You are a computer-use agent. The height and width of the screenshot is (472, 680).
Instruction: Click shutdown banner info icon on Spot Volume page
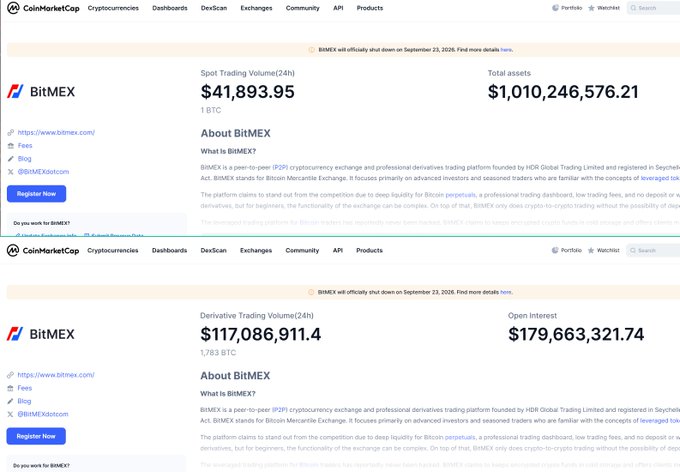(311, 50)
